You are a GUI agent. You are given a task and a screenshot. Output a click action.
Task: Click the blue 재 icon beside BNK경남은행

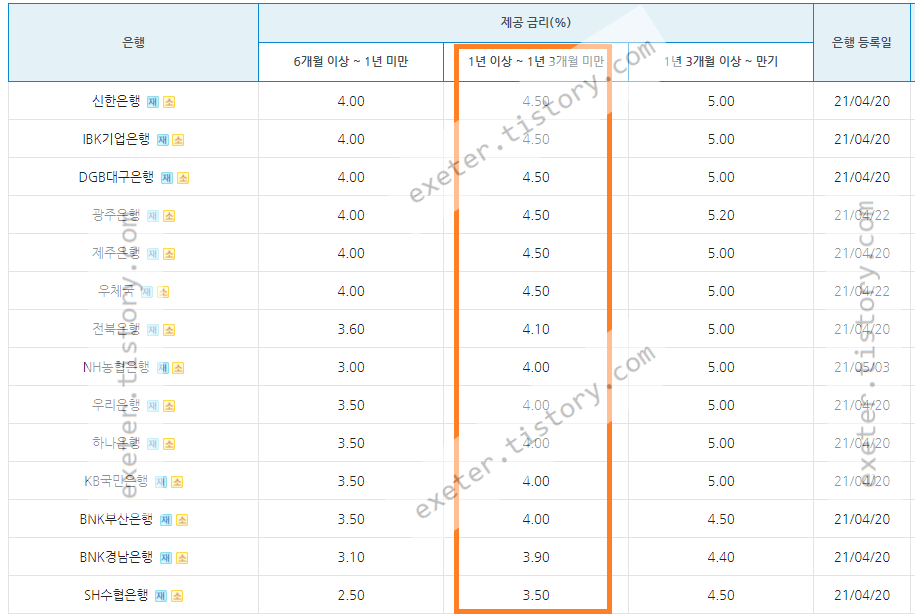(x=165, y=558)
